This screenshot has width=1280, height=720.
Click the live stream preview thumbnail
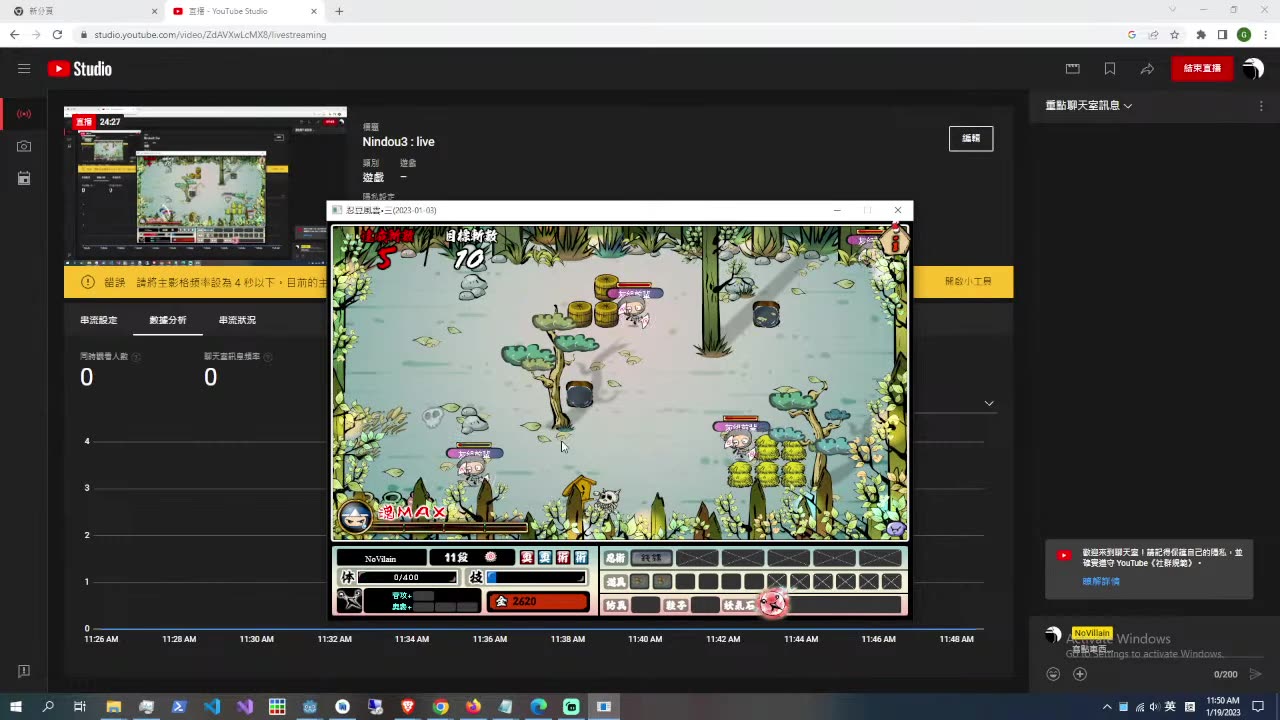[x=205, y=185]
